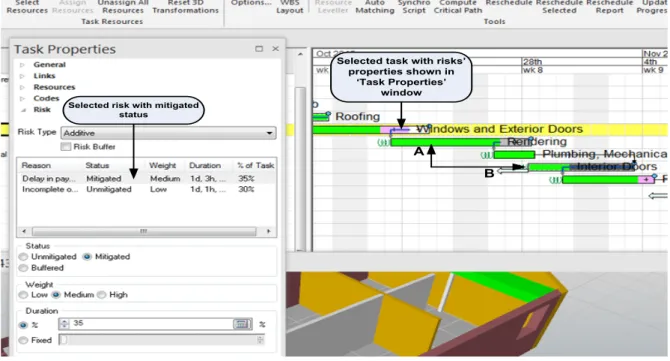
Task: Set weight to Low
Action: tap(23, 295)
